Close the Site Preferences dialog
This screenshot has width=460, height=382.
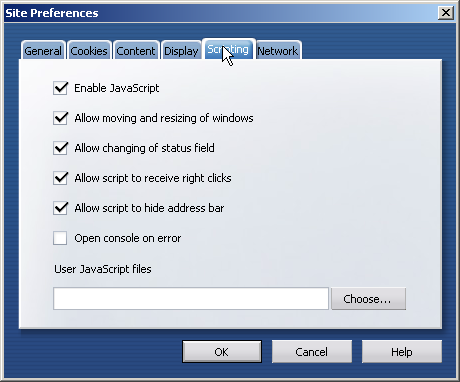tap(446, 13)
